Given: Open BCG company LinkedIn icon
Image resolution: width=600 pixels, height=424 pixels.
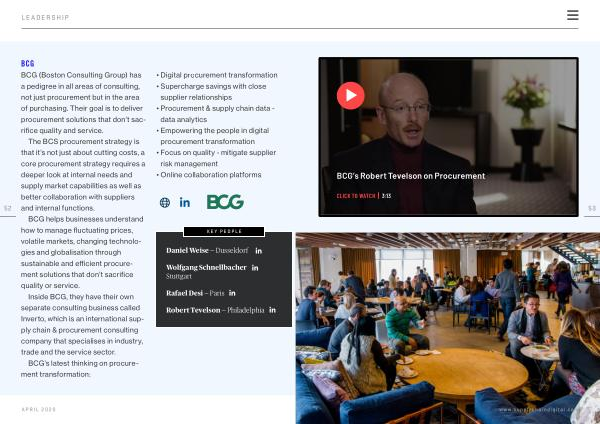Looking at the screenshot, I should [185, 202].
